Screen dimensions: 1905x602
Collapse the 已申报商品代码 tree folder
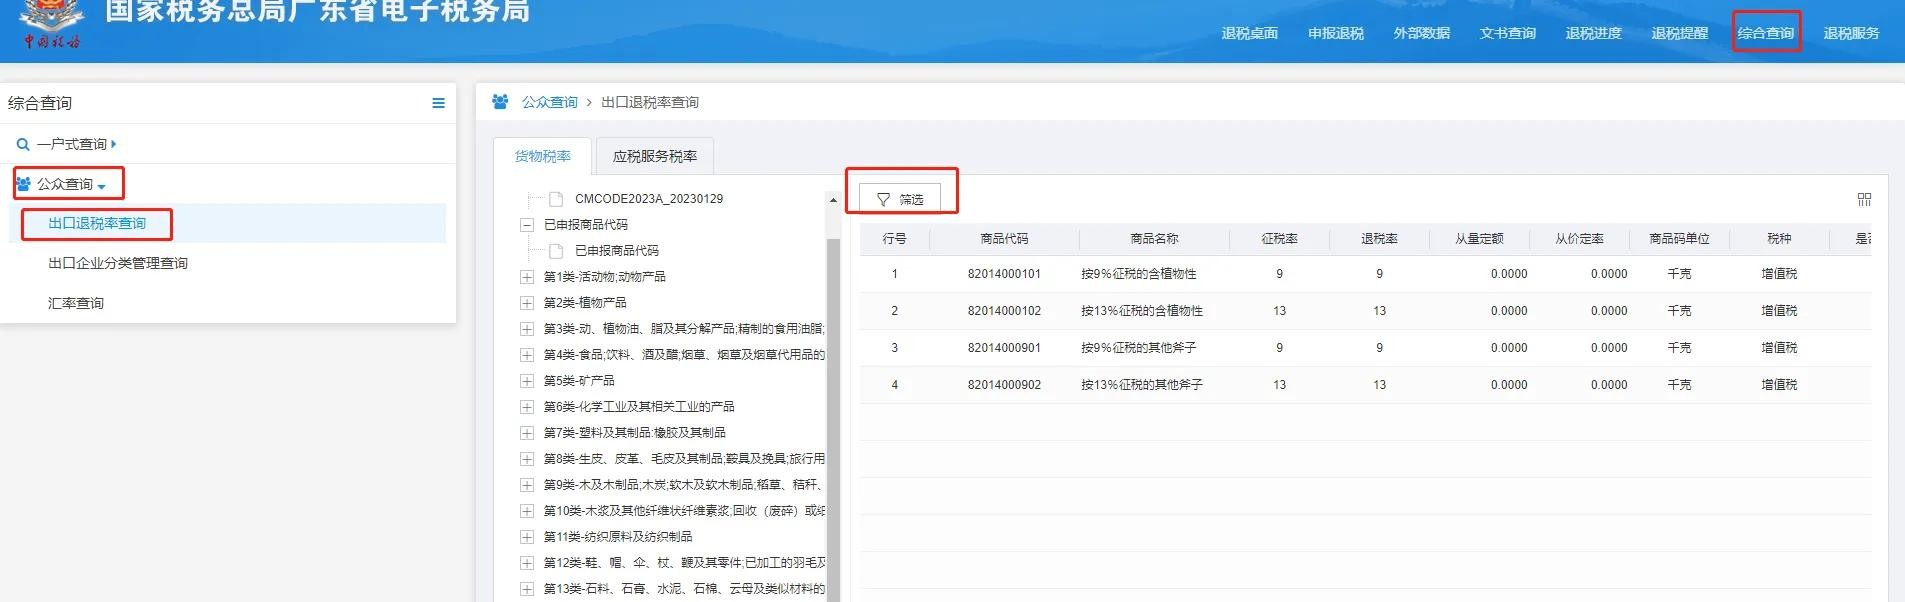526,225
